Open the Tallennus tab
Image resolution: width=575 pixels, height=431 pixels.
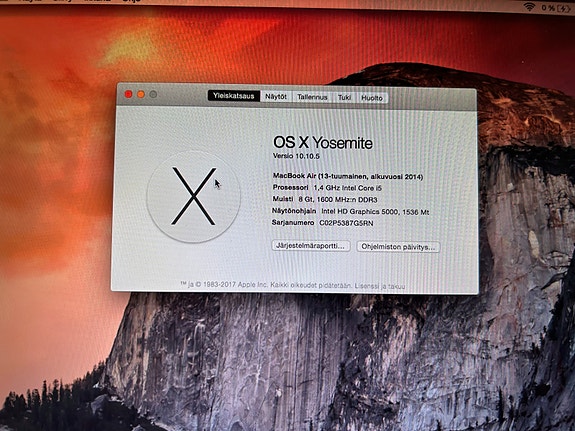[x=312, y=97]
